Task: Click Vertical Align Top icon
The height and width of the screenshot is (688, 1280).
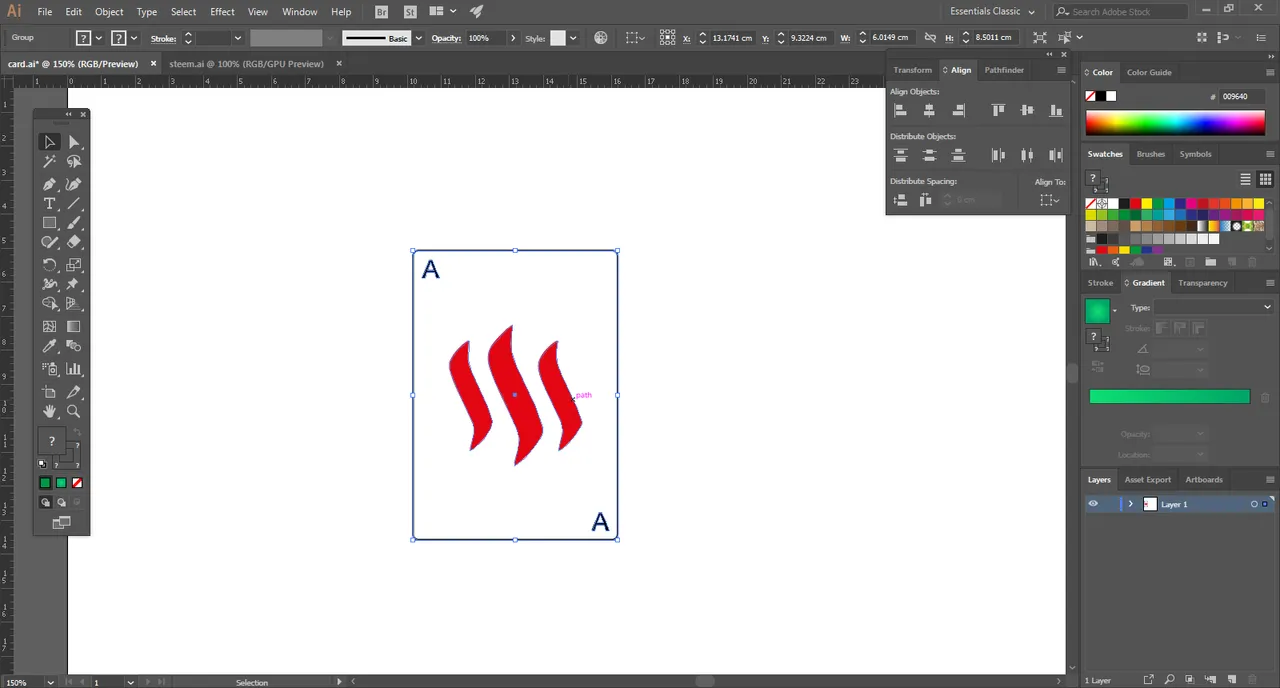Action: pos(998,111)
